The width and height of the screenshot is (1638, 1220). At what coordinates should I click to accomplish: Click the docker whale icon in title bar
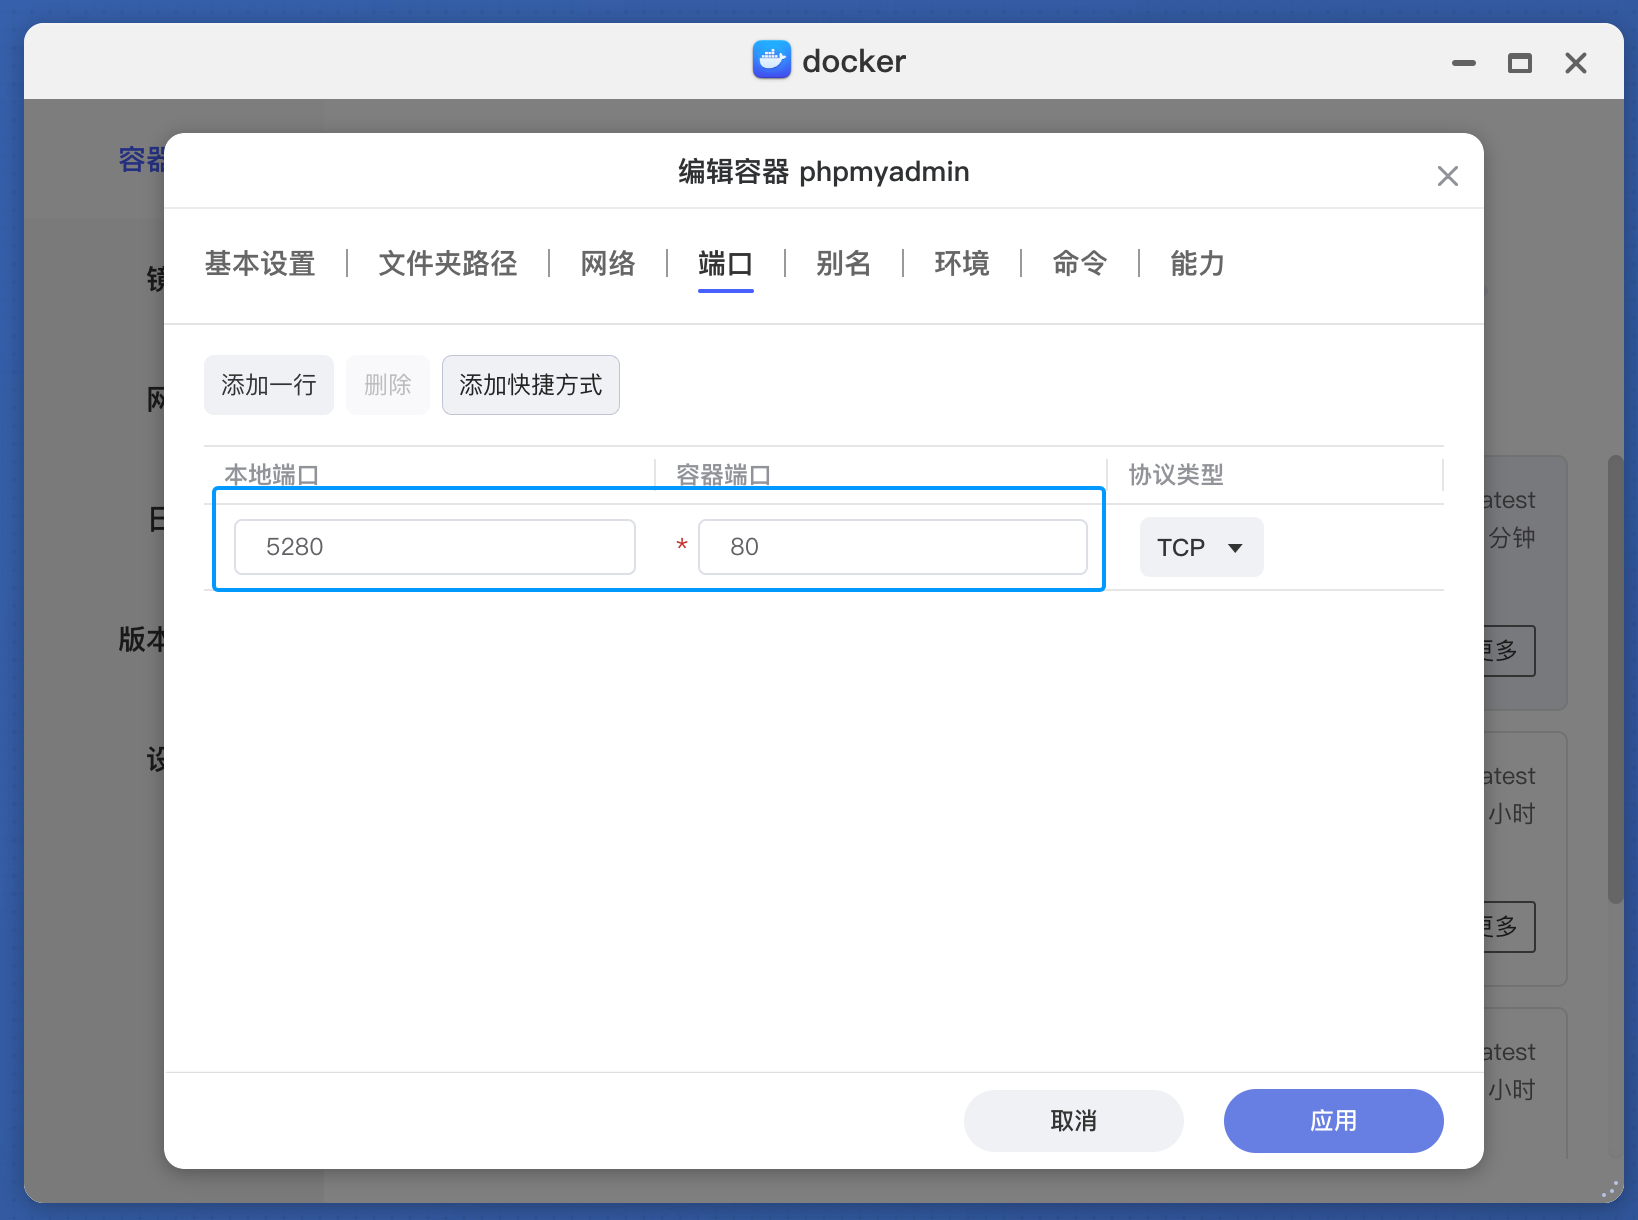pos(772,60)
